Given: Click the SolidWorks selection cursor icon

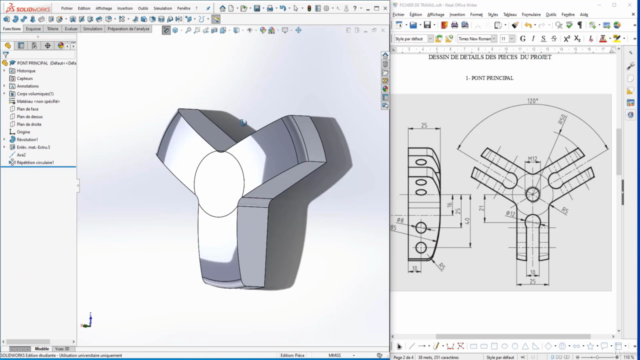Looking at the screenshot, I should tap(296, 8).
